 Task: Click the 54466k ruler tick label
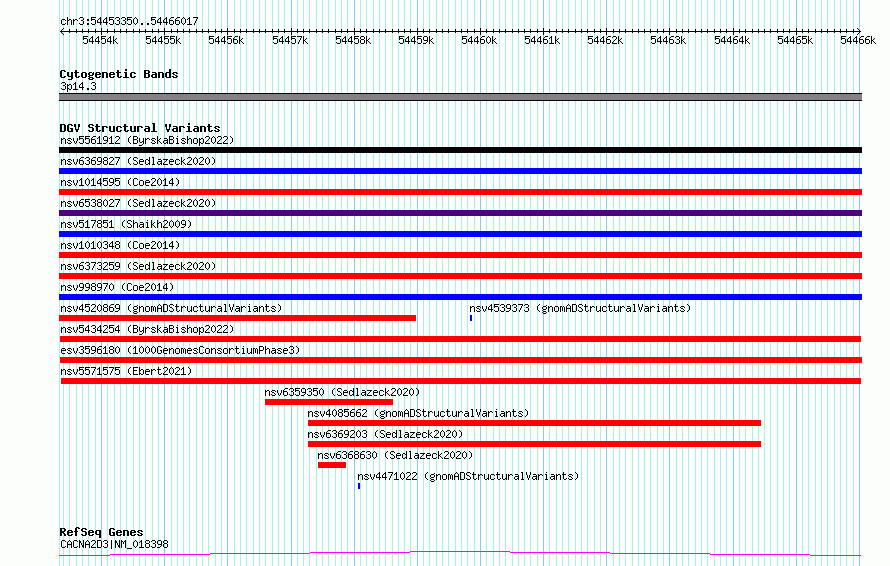click(858, 40)
